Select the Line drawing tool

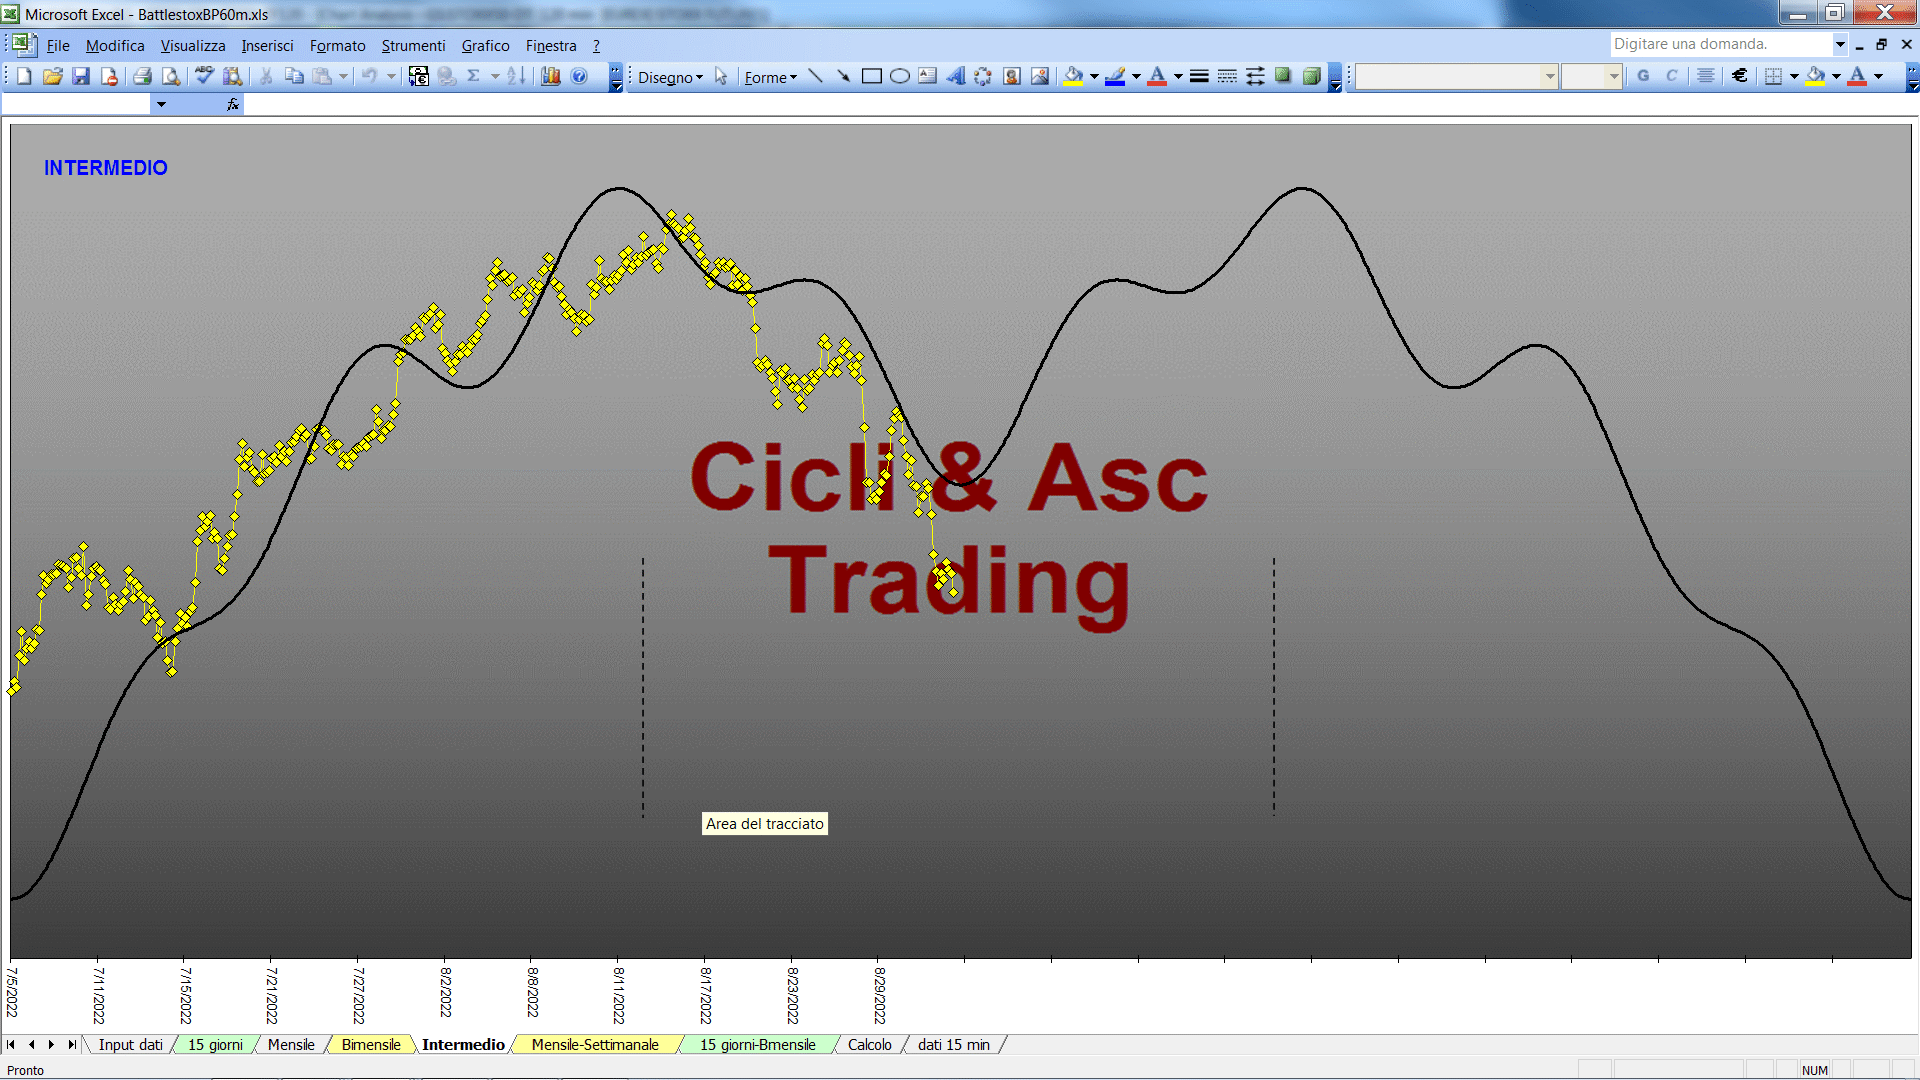pos(815,76)
